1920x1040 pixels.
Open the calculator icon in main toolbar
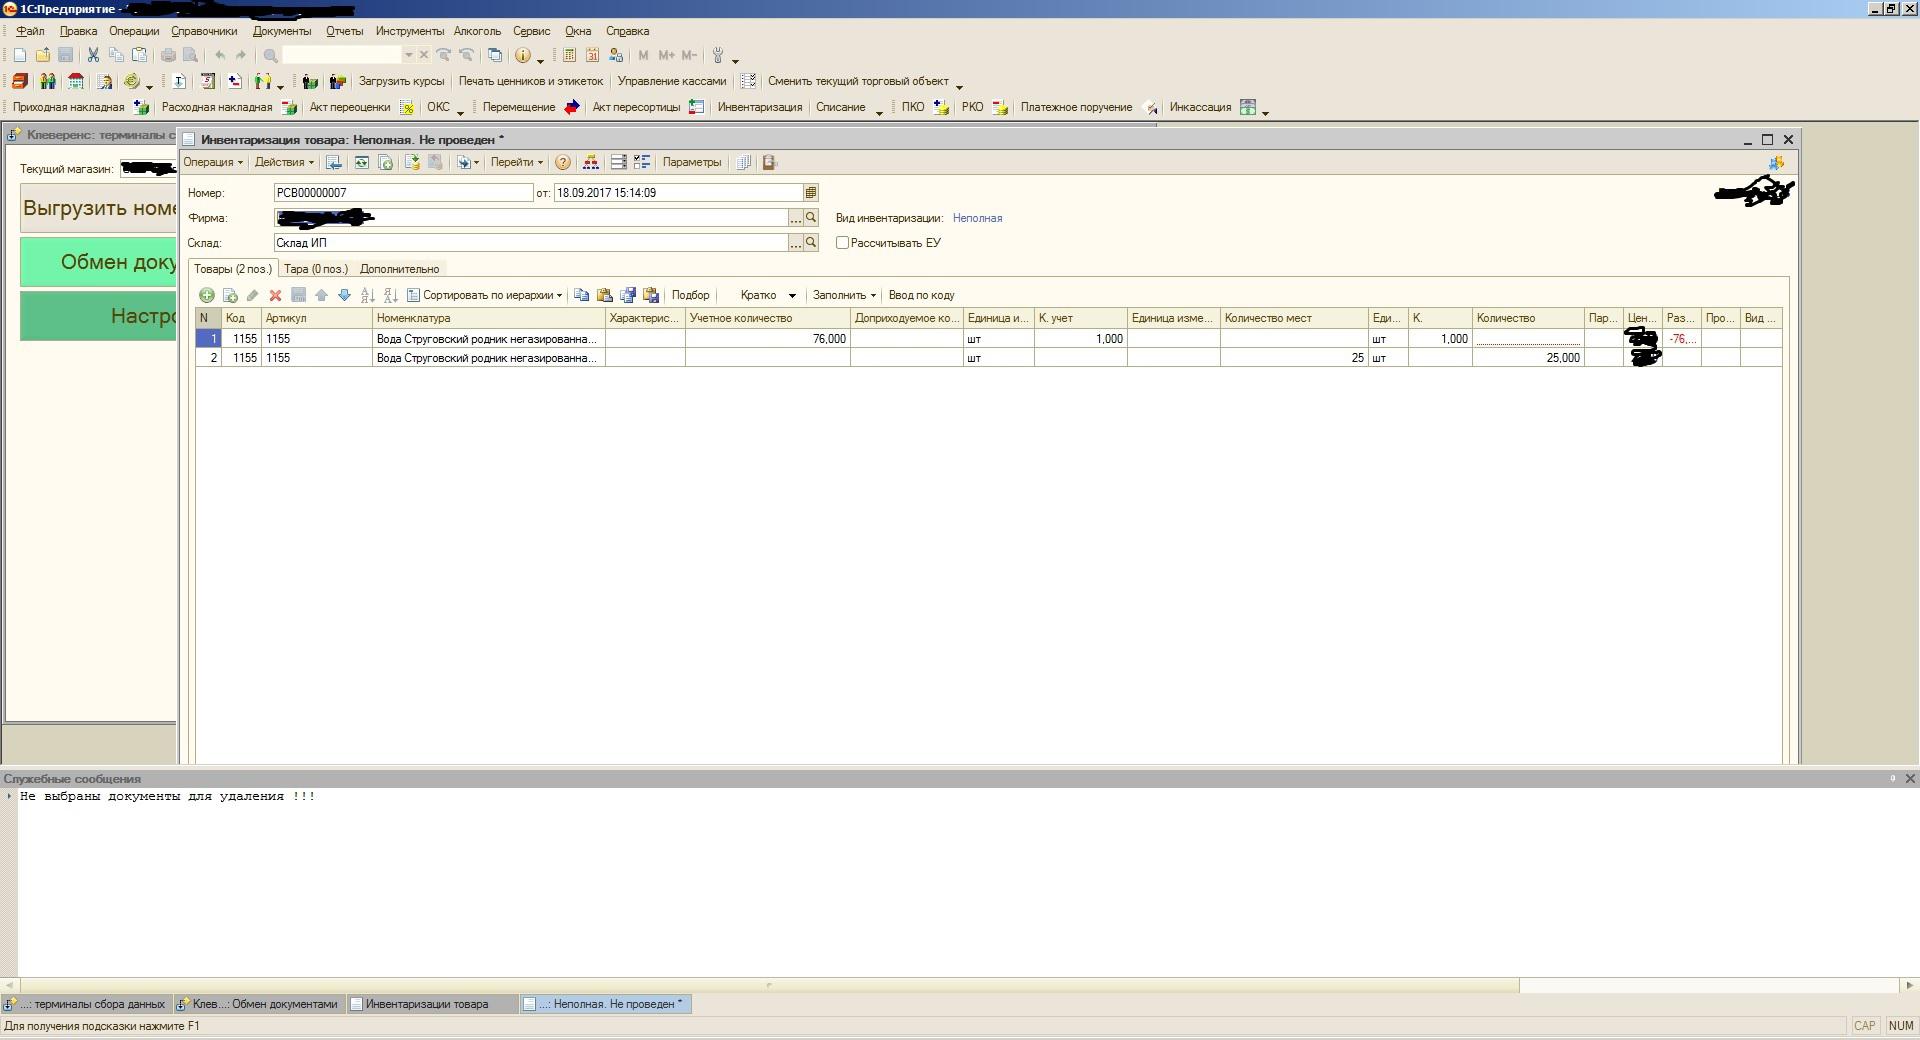click(x=570, y=55)
